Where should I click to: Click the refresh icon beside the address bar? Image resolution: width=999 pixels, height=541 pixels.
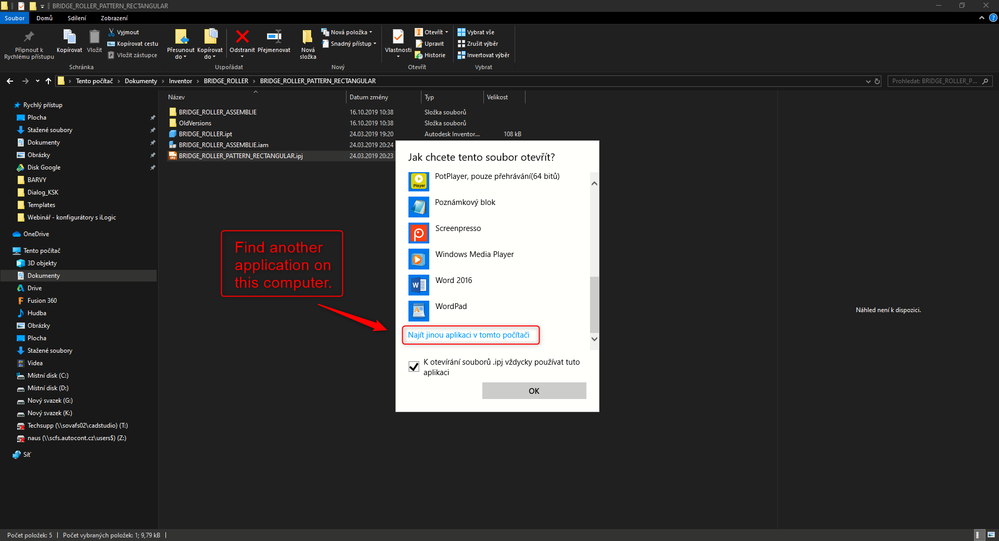pyautogui.click(x=877, y=81)
